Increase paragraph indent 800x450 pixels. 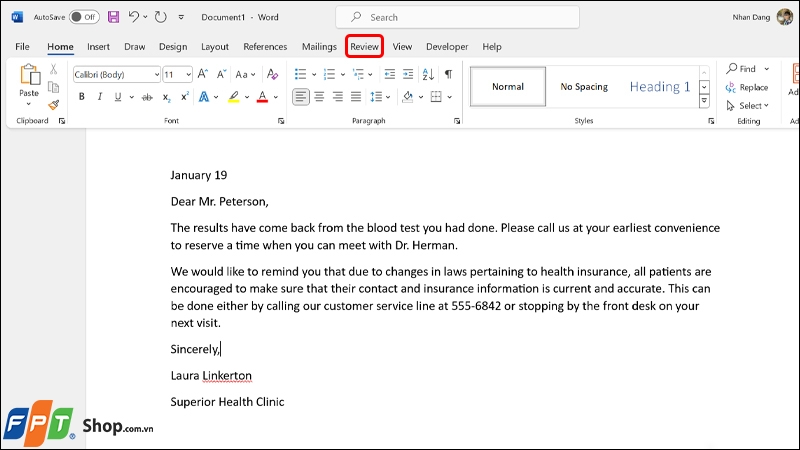click(408, 74)
